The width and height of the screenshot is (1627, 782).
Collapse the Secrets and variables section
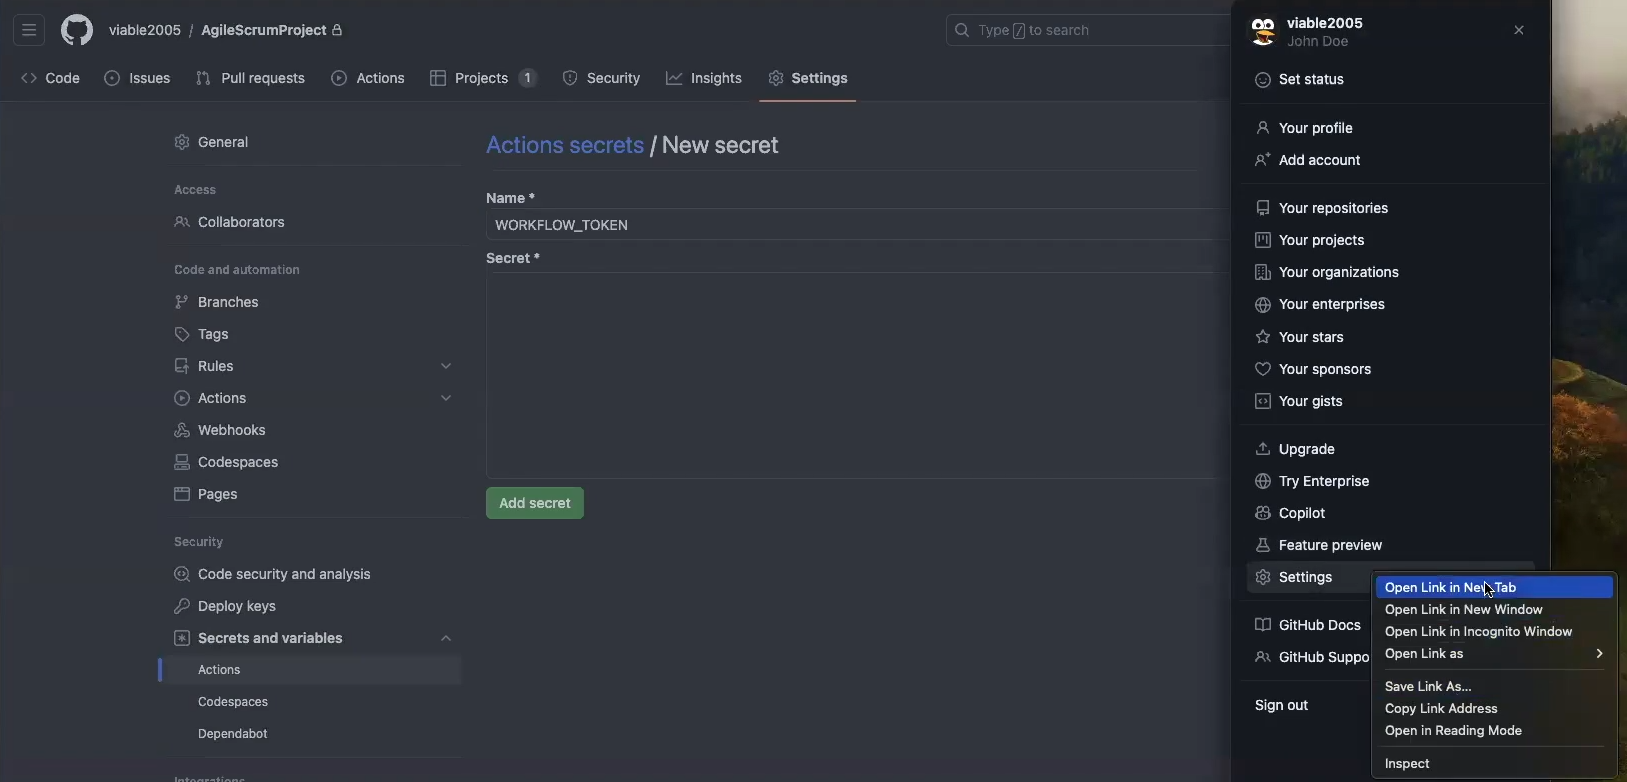[x=446, y=638]
